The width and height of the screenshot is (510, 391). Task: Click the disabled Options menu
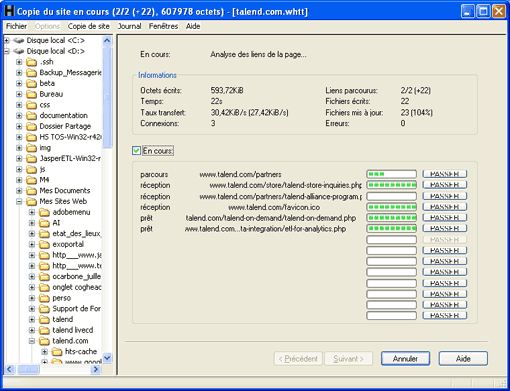tap(47, 26)
